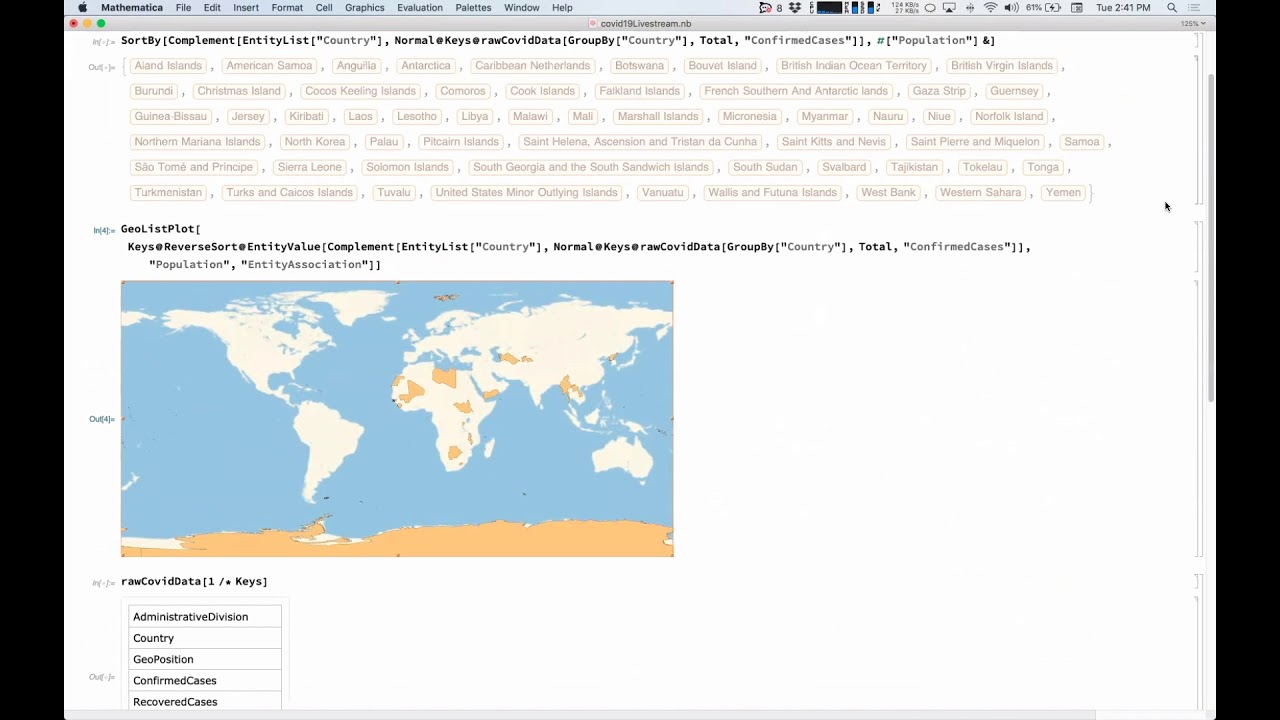Click the clock showing Tue 2:41 PM

pos(1123,7)
